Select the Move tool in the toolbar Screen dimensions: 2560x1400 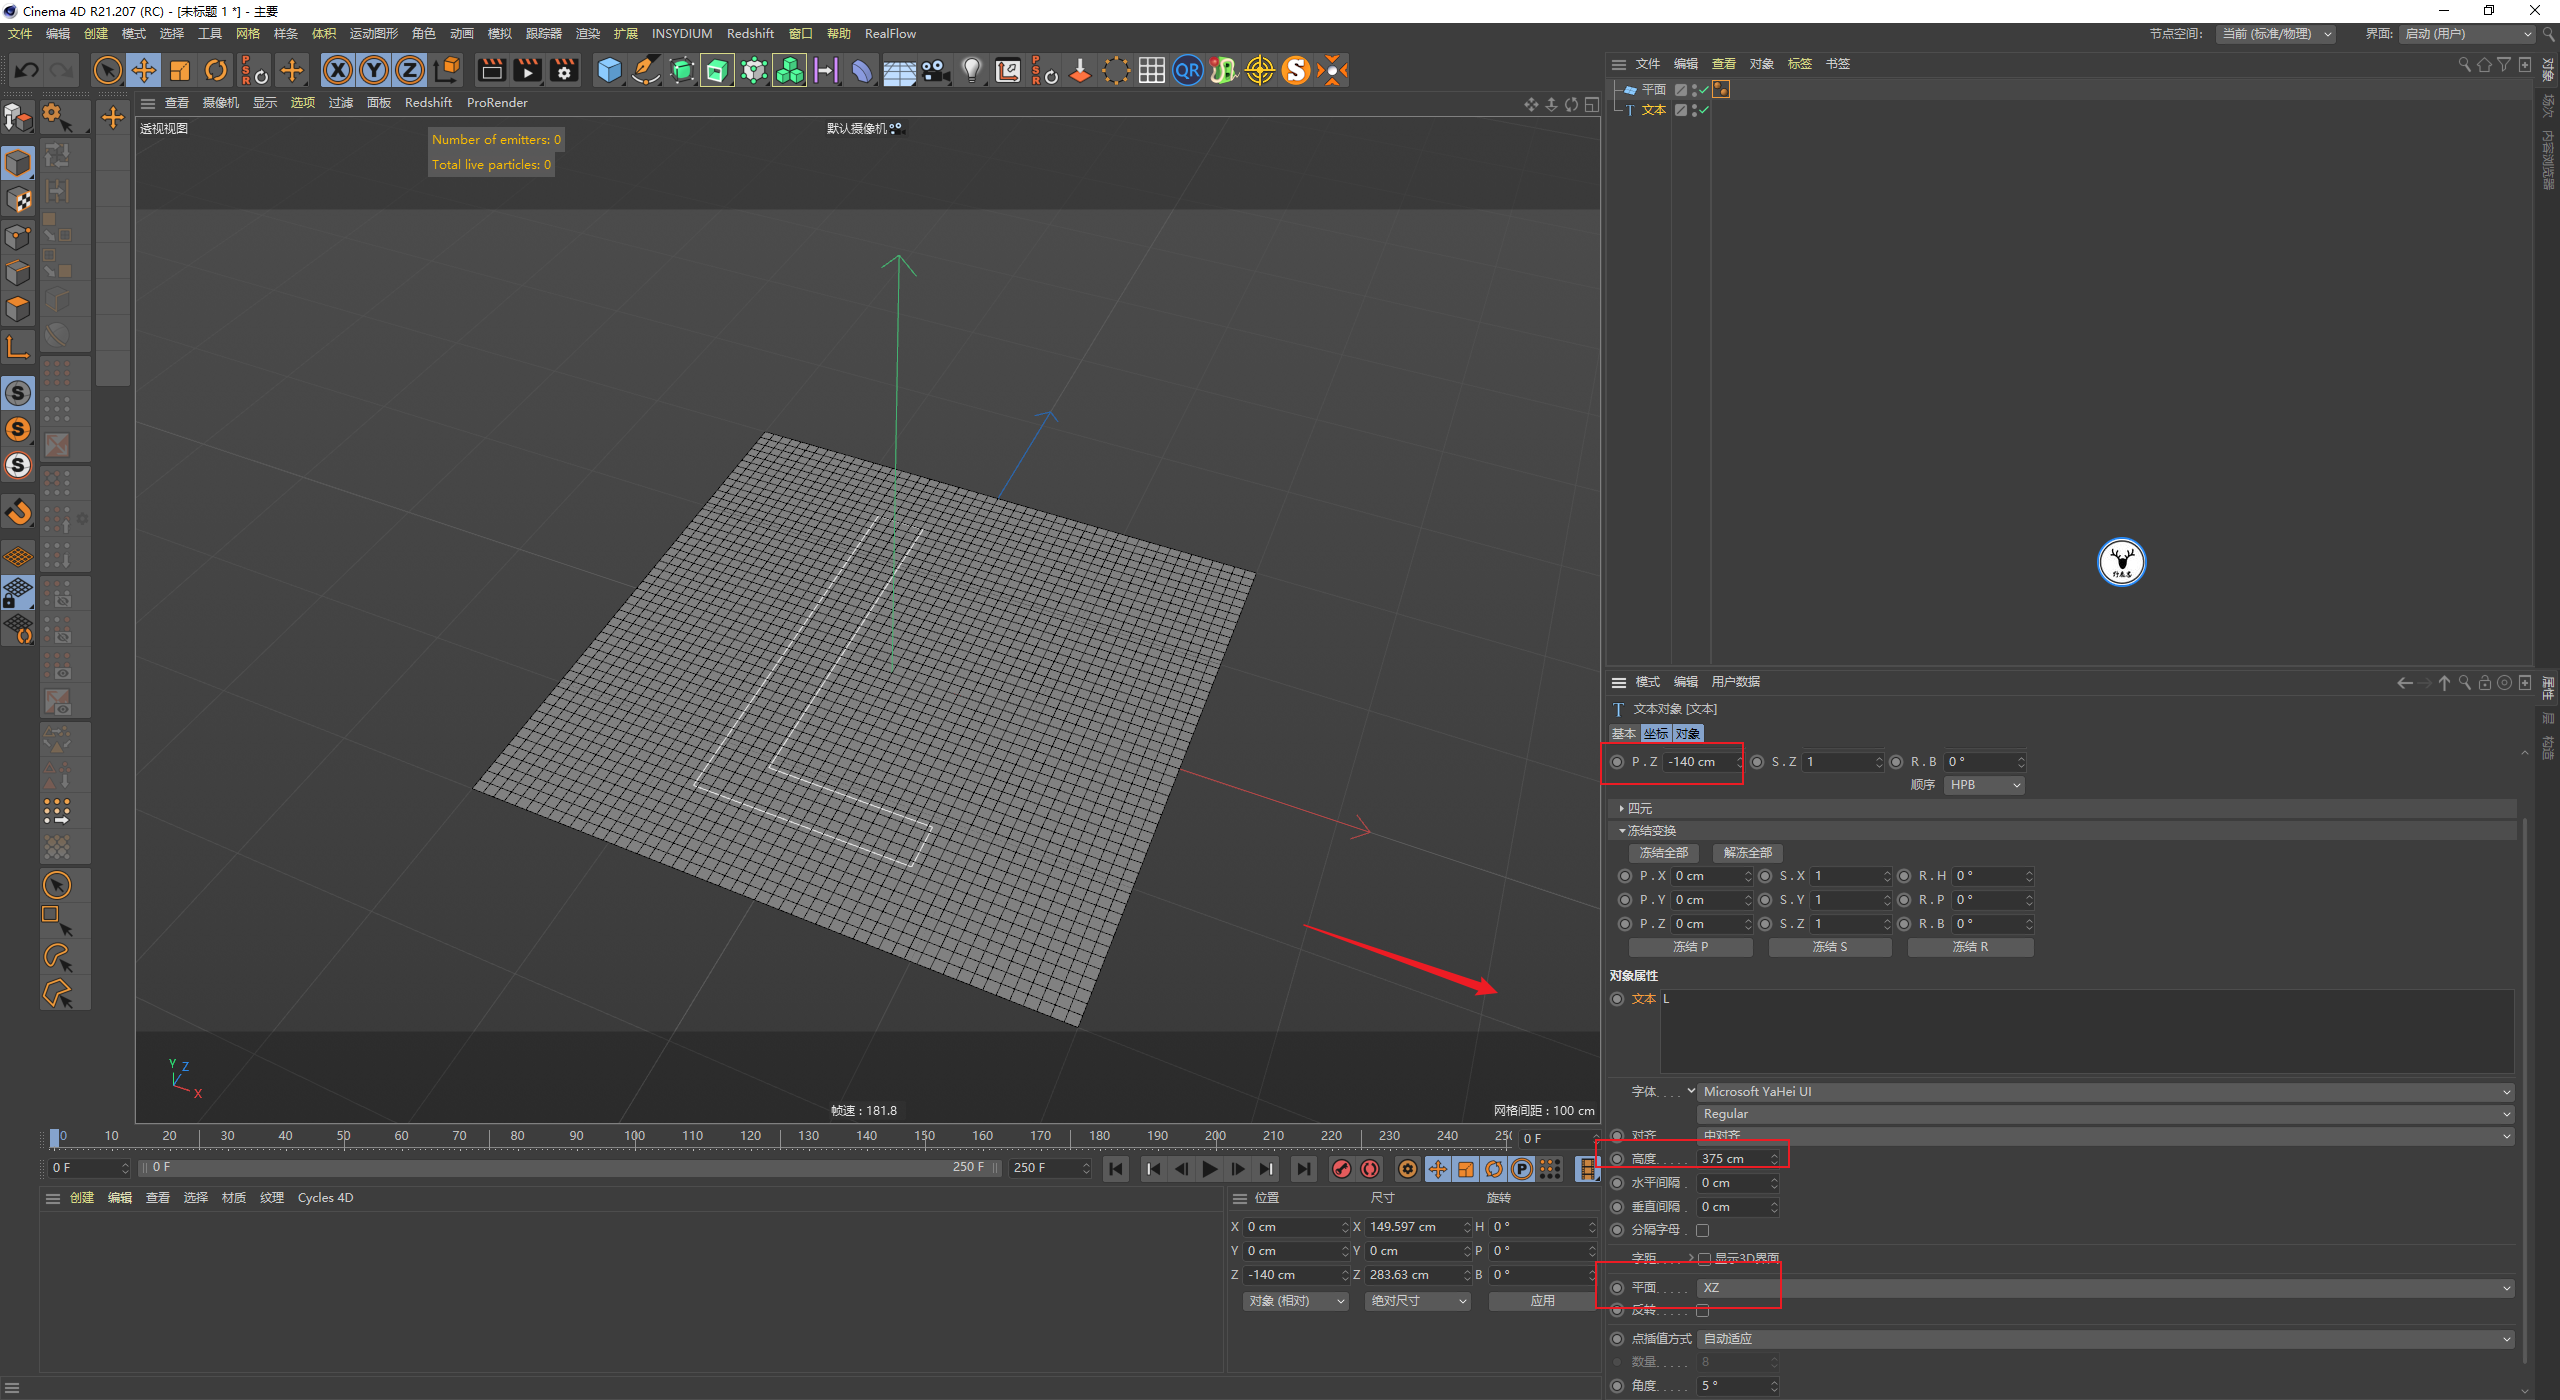point(144,70)
